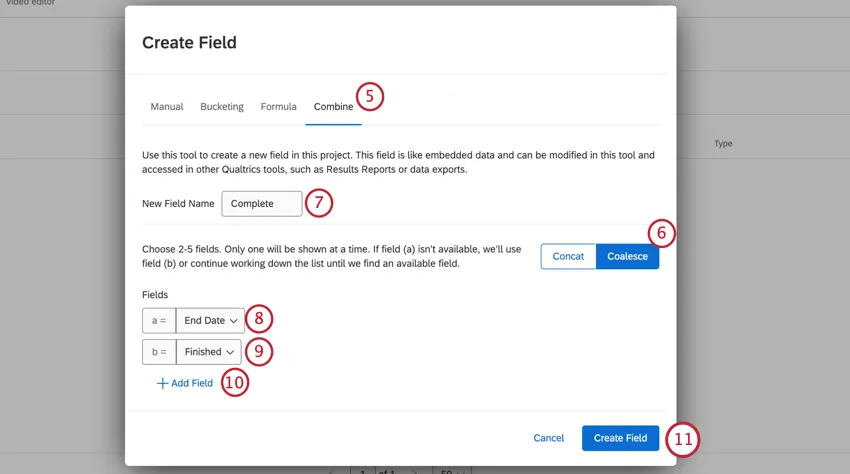This screenshot has height=474, width=850.
Task: Select the Formula tab
Action: pos(278,107)
